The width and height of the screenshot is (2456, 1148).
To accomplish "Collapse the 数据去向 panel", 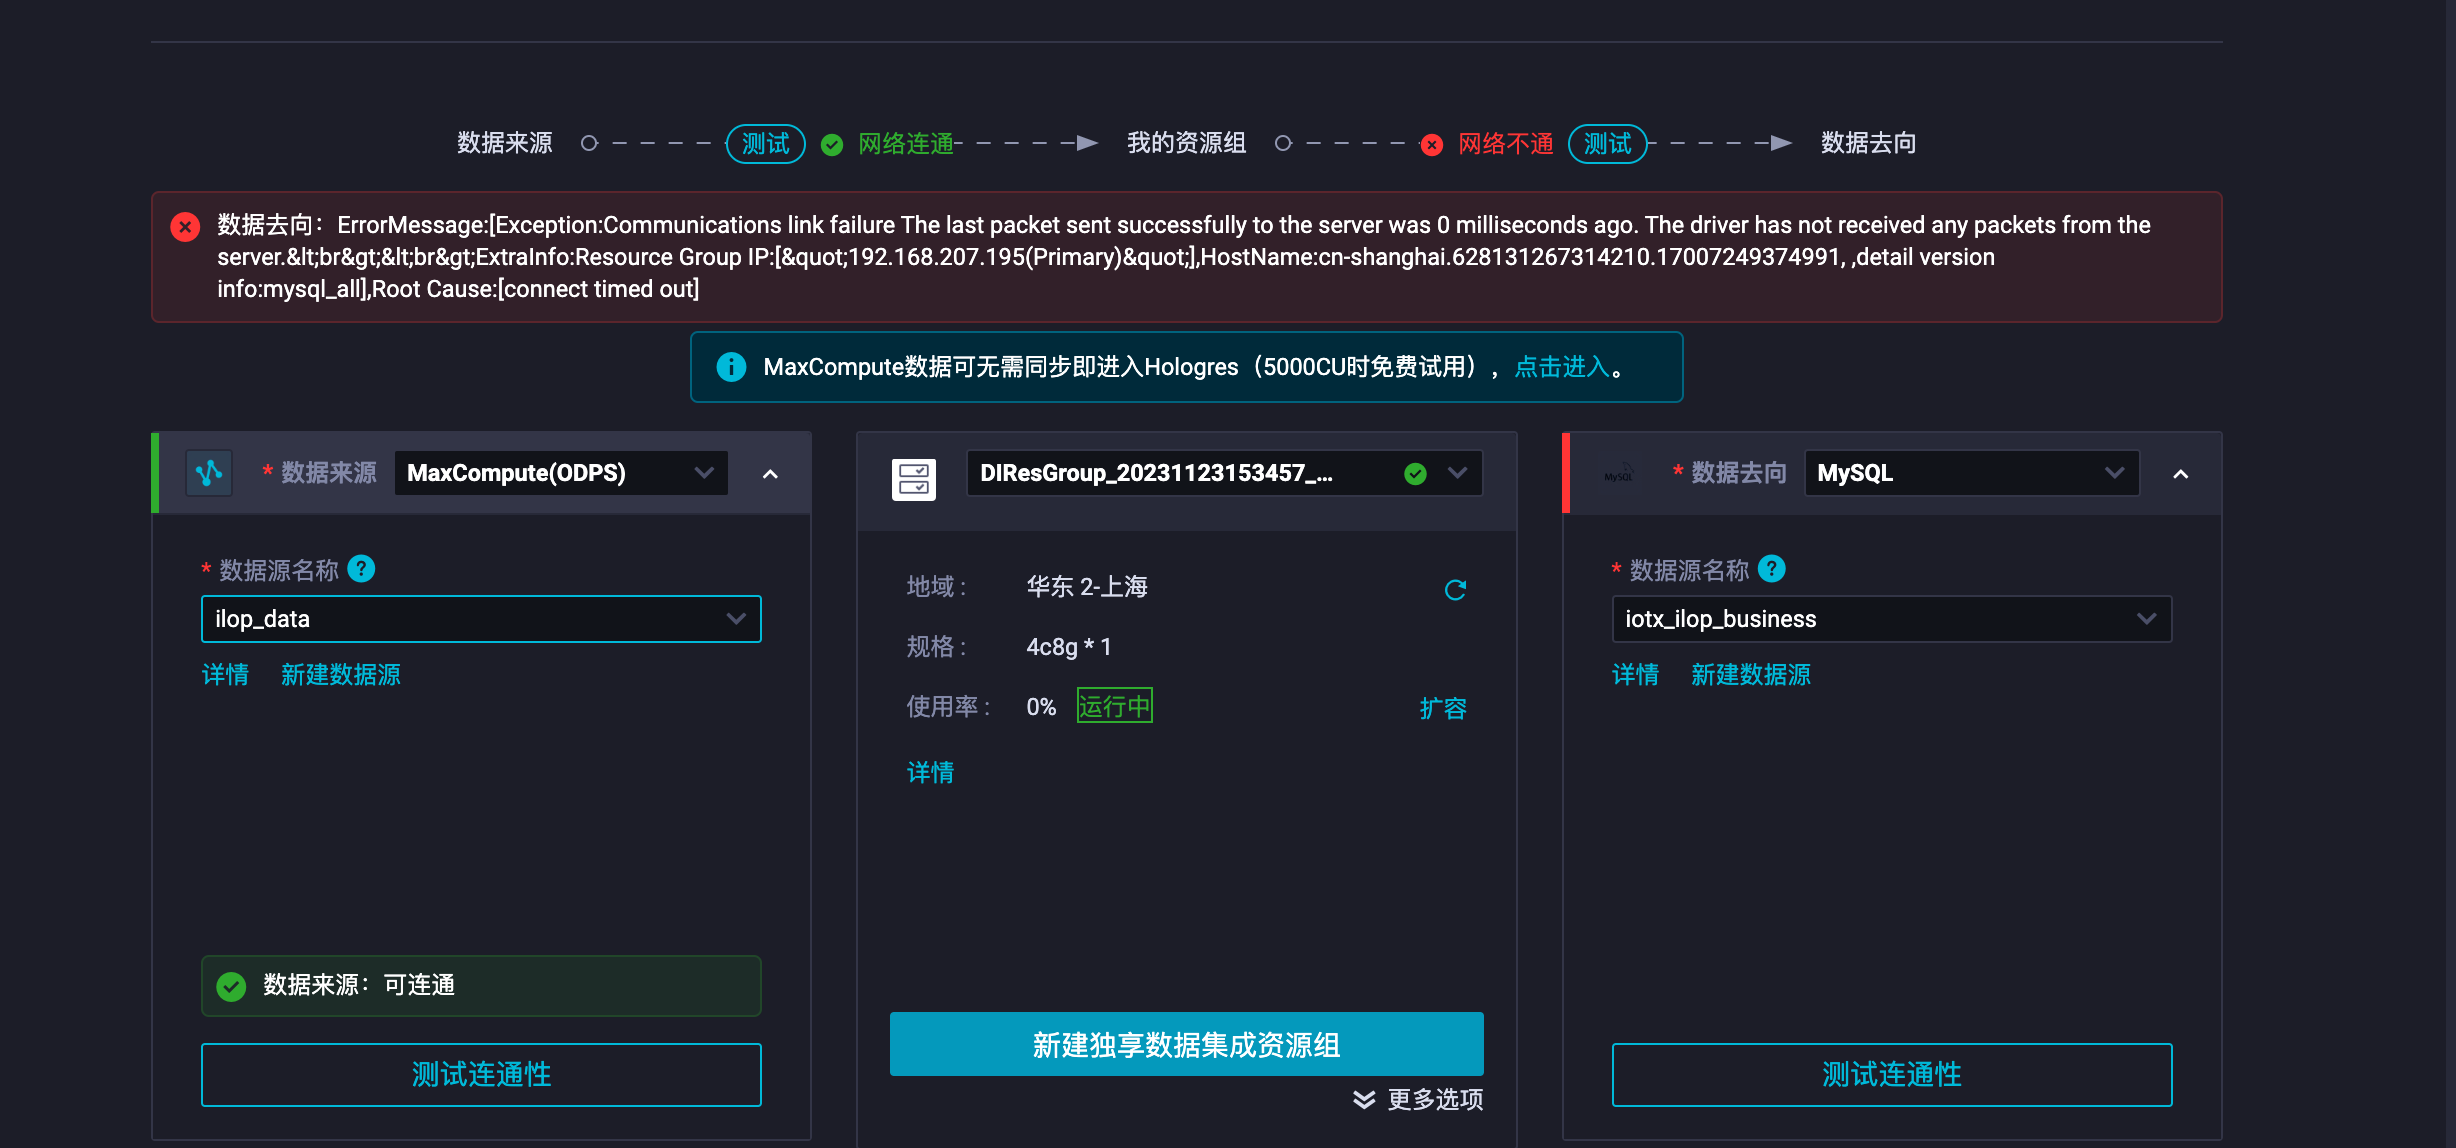I will 2181,474.
